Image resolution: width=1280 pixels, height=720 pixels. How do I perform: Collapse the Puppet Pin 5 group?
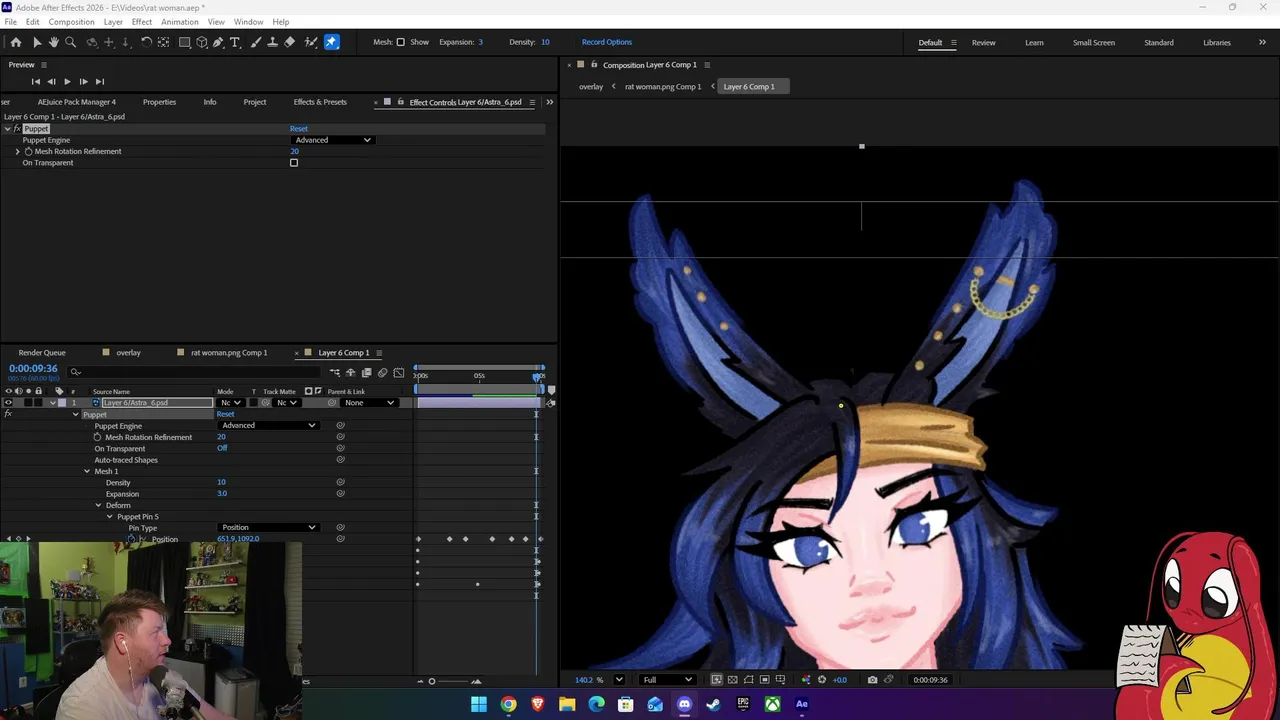(x=110, y=516)
